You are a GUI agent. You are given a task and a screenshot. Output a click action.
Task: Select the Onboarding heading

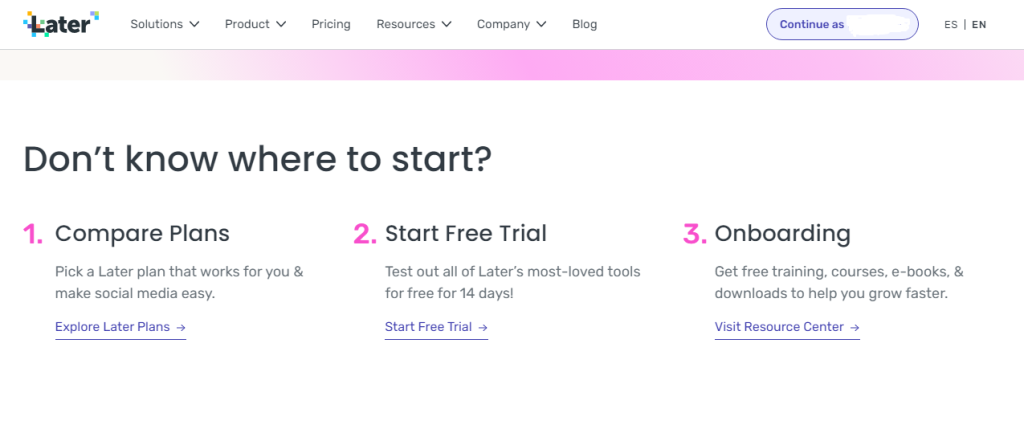click(782, 234)
